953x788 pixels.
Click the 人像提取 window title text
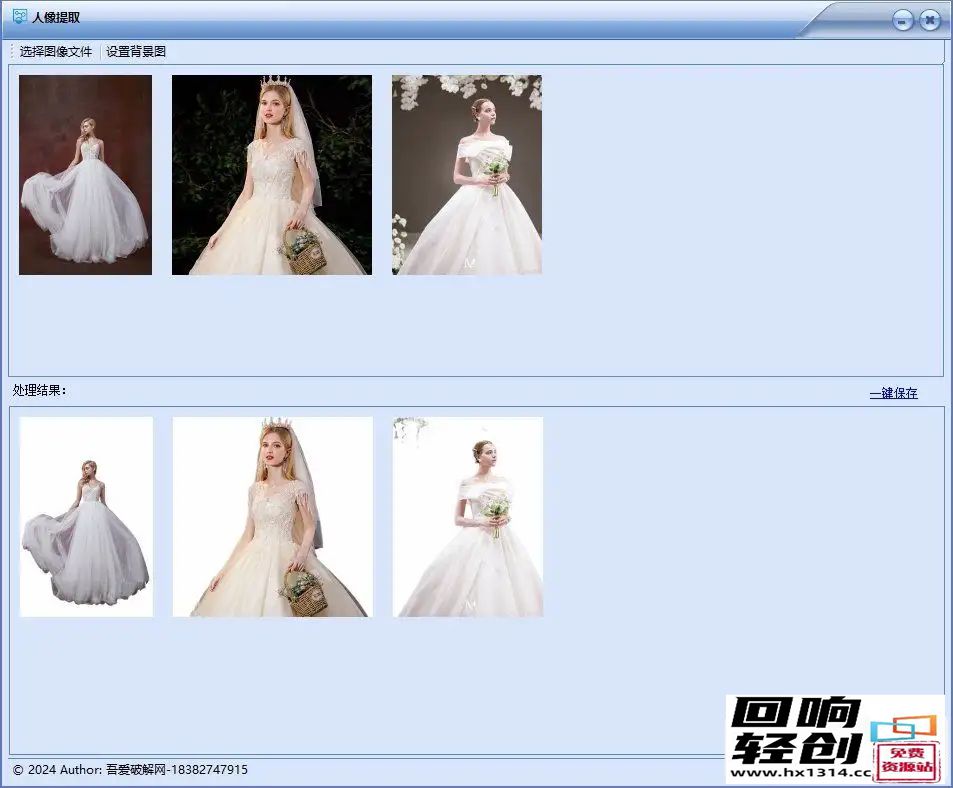pos(56,17)
